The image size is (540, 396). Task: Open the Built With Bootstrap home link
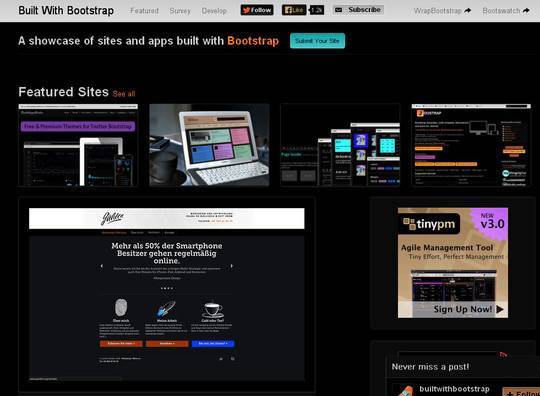(66, 11)
